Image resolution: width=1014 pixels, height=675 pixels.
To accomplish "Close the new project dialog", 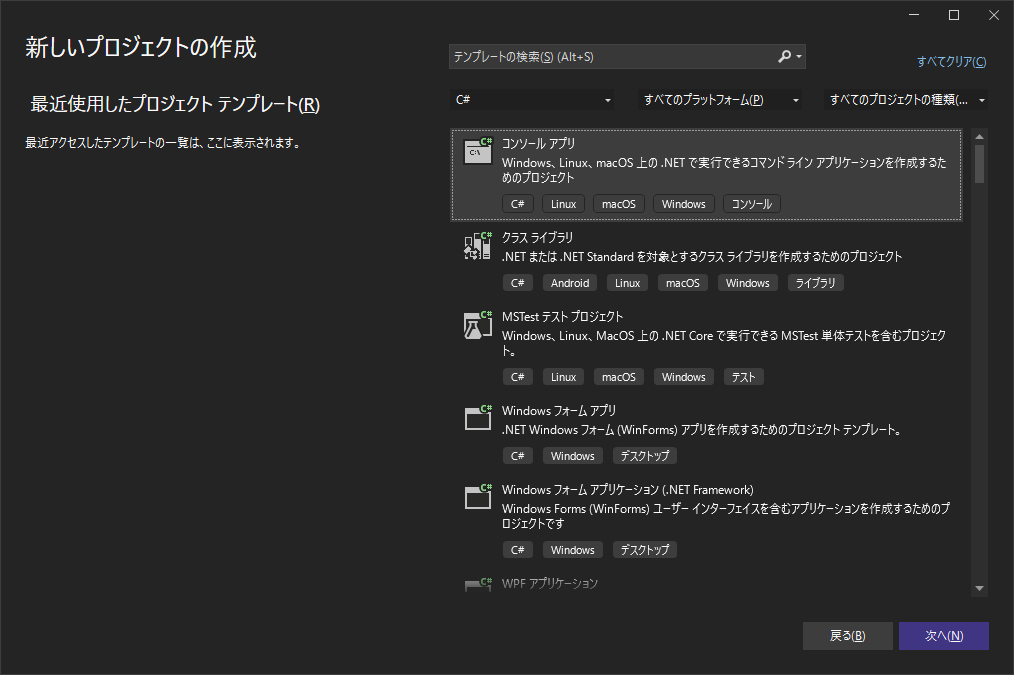I will (x=994, y=15).
